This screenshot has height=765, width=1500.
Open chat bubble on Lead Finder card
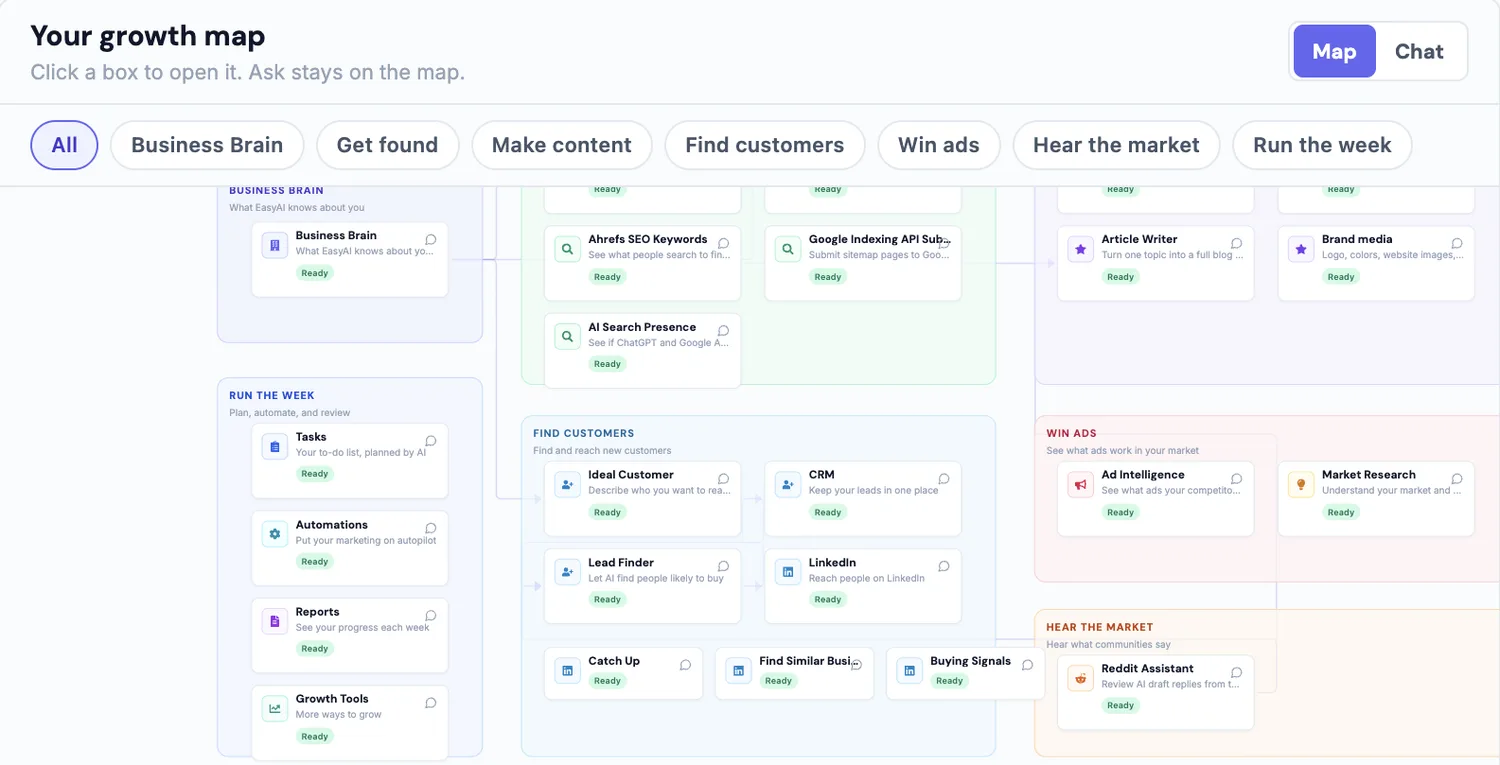point(724,567)
